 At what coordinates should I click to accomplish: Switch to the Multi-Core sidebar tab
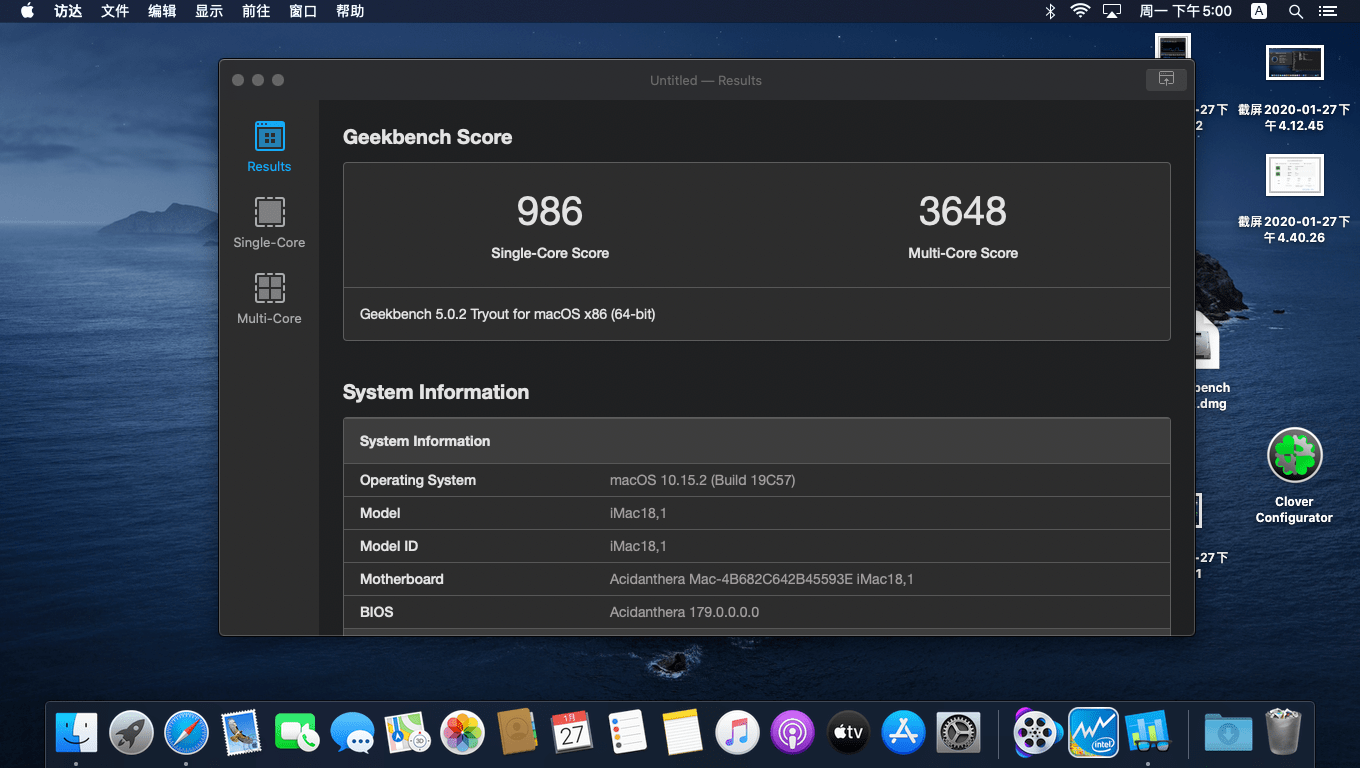pyautogui.click(x=269, y=299)
